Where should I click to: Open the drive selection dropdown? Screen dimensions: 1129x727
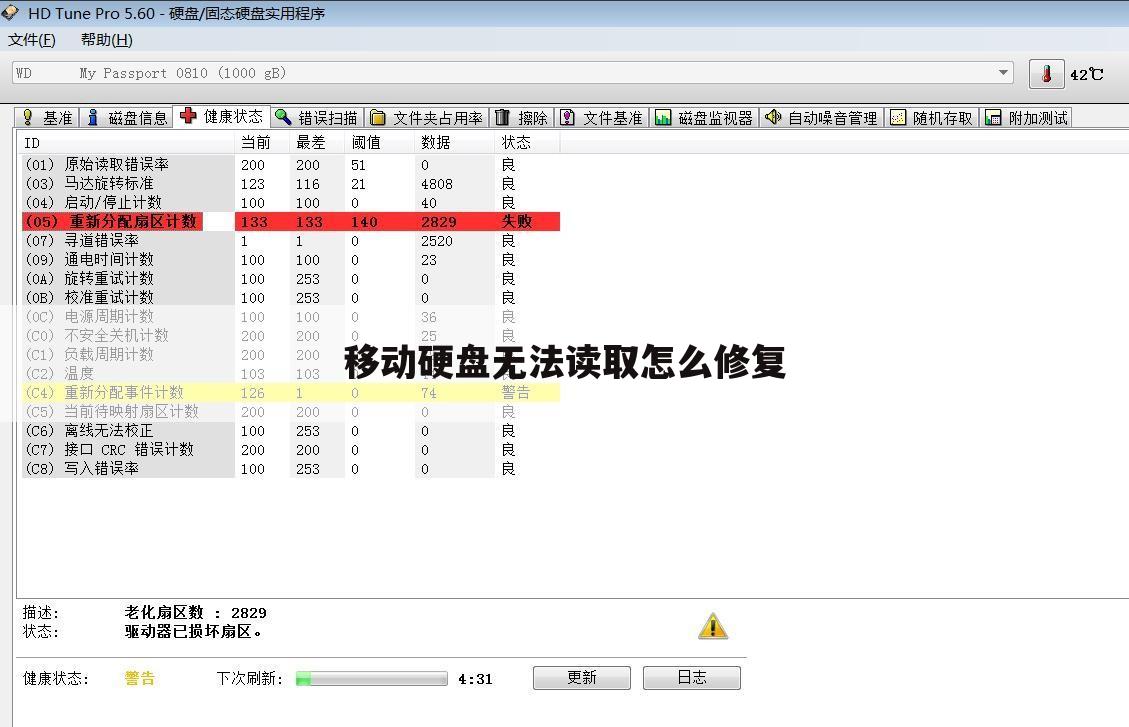tap(1003, 72)
